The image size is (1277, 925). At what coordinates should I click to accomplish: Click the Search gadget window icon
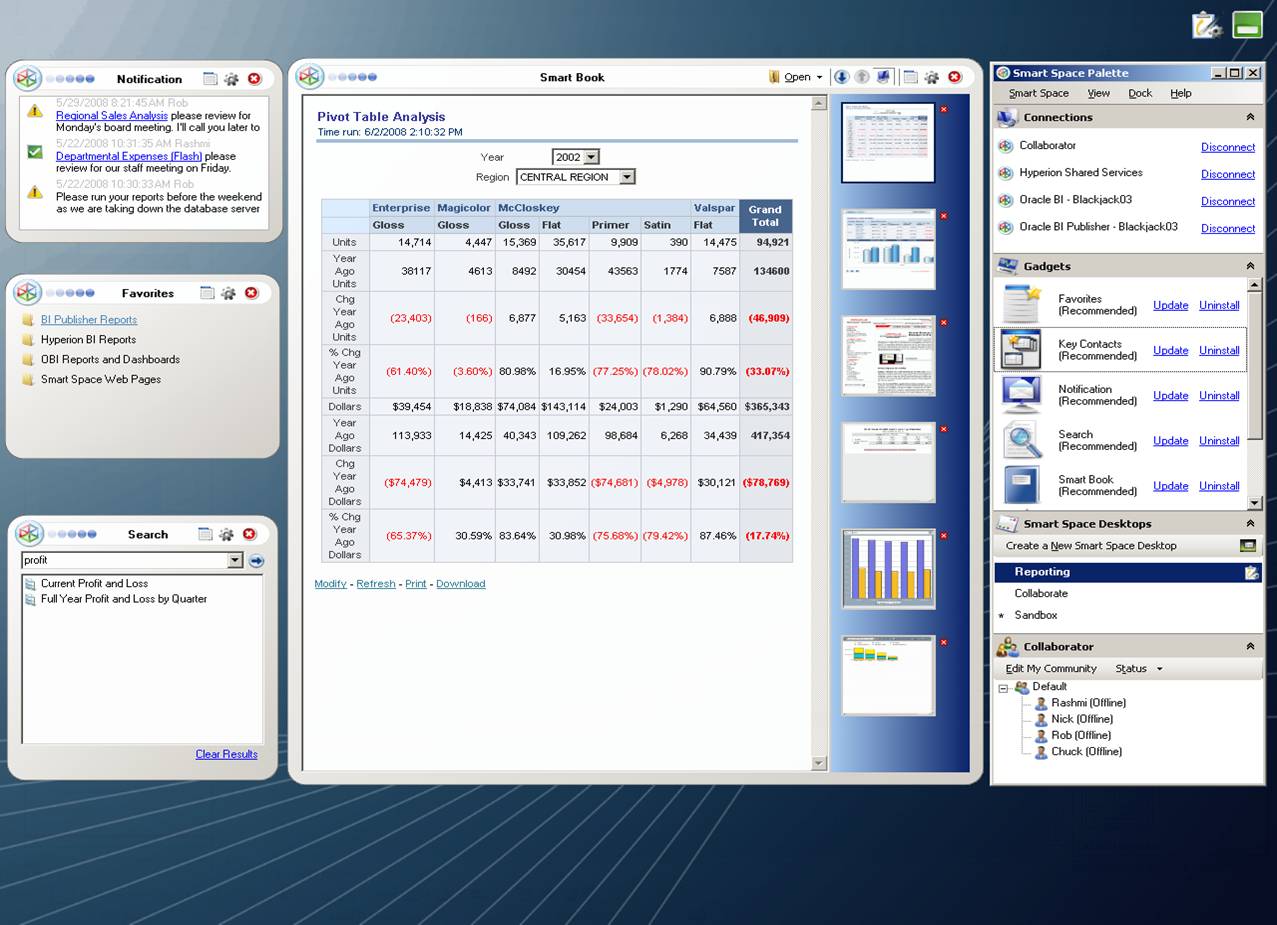(x=205, y=535)
